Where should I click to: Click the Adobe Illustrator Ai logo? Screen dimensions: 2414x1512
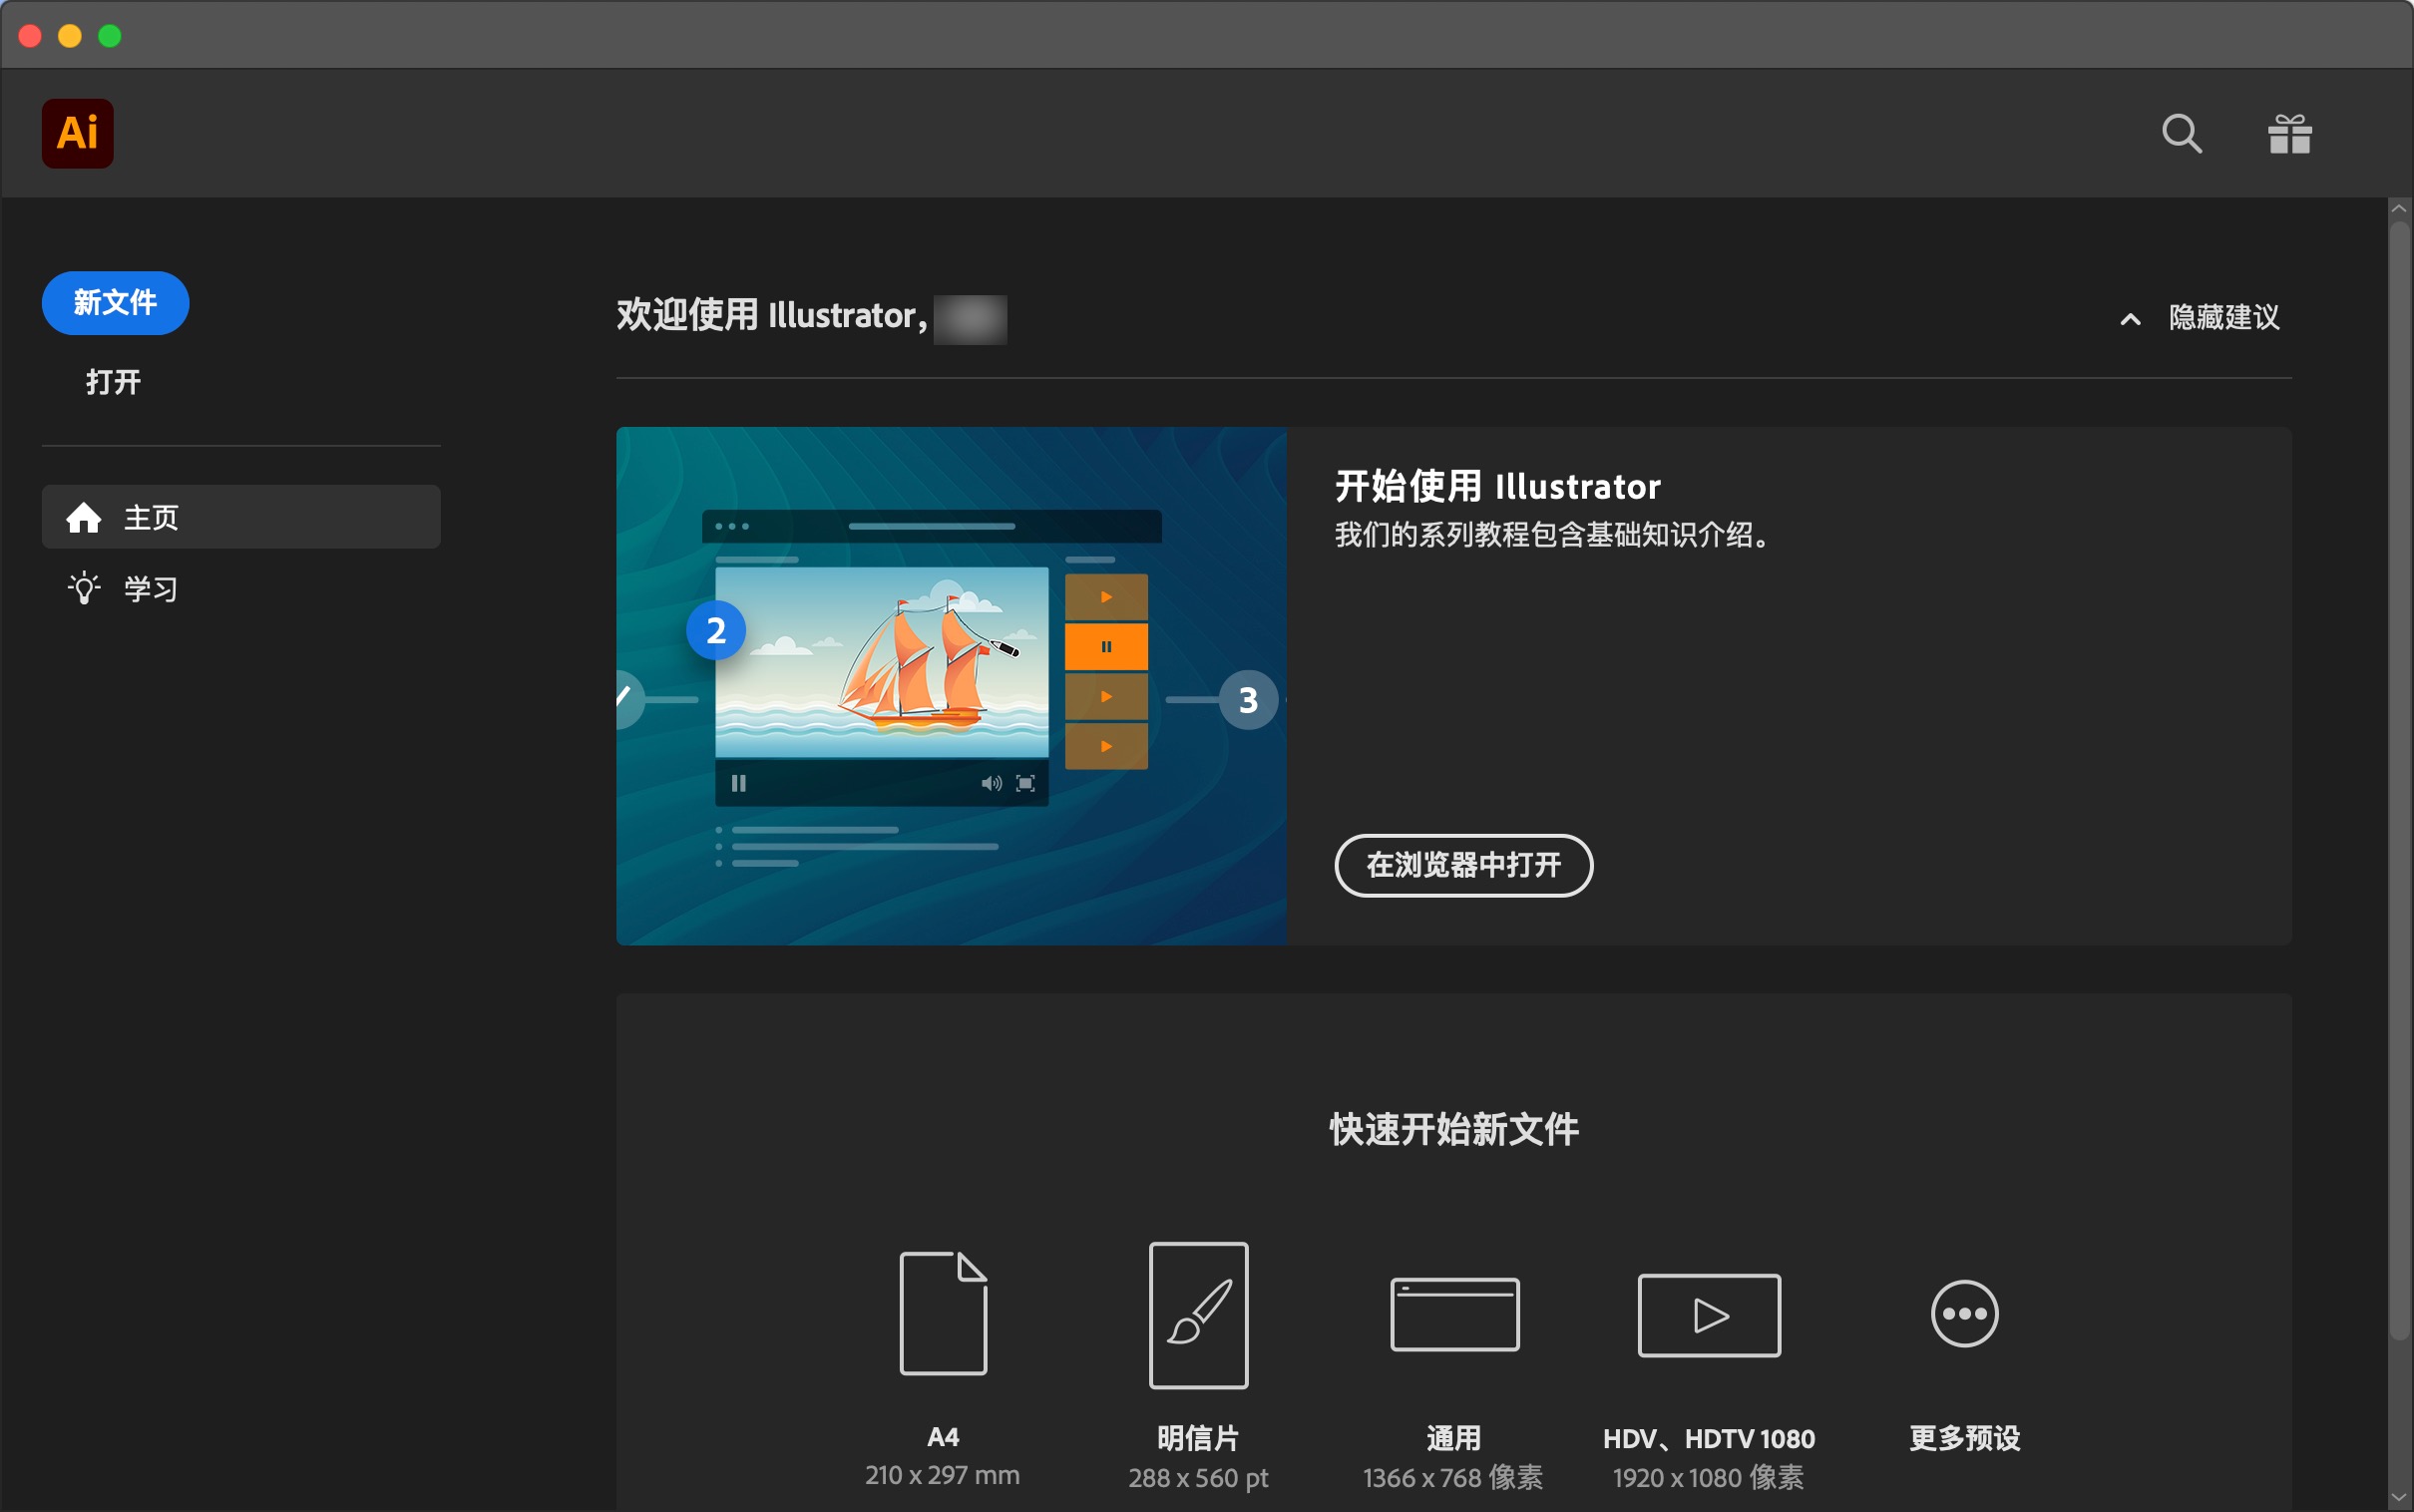pos(77,133)
